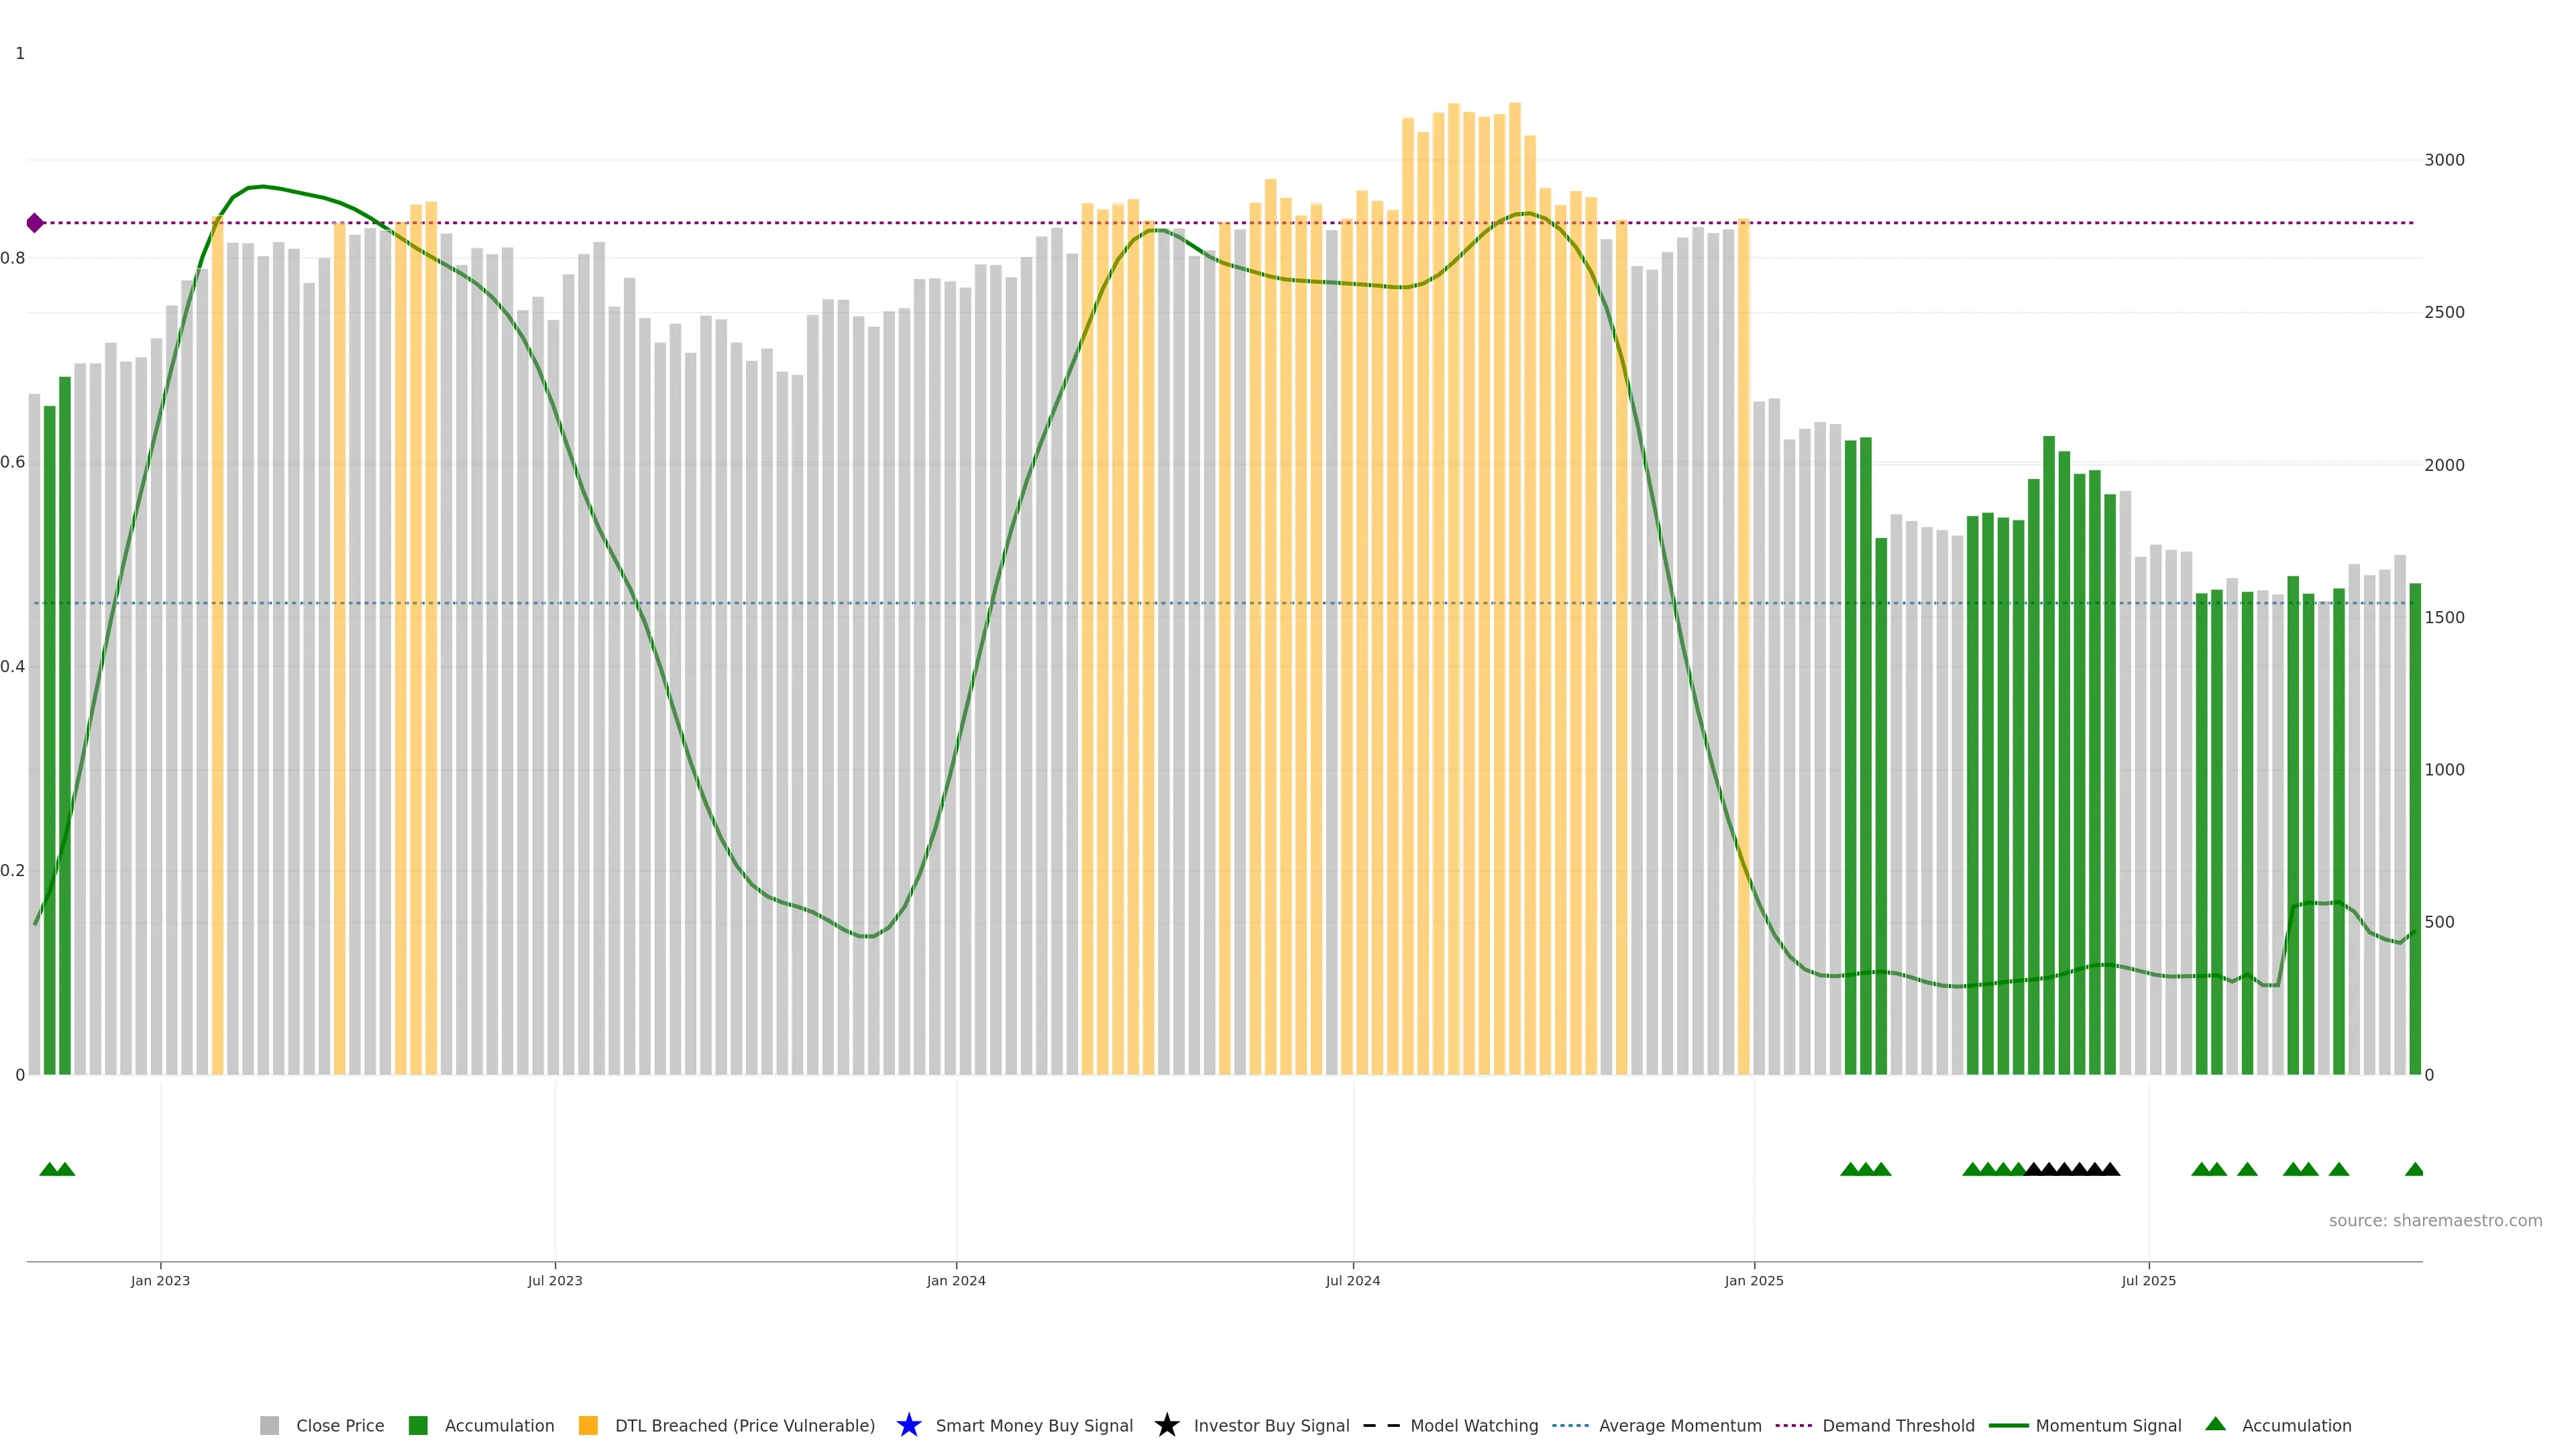The height and width of the screenshot is (1449, 2576).
Task: Click the 'Momentum Signal' legend text
Action: [x=2108, y=1425]
